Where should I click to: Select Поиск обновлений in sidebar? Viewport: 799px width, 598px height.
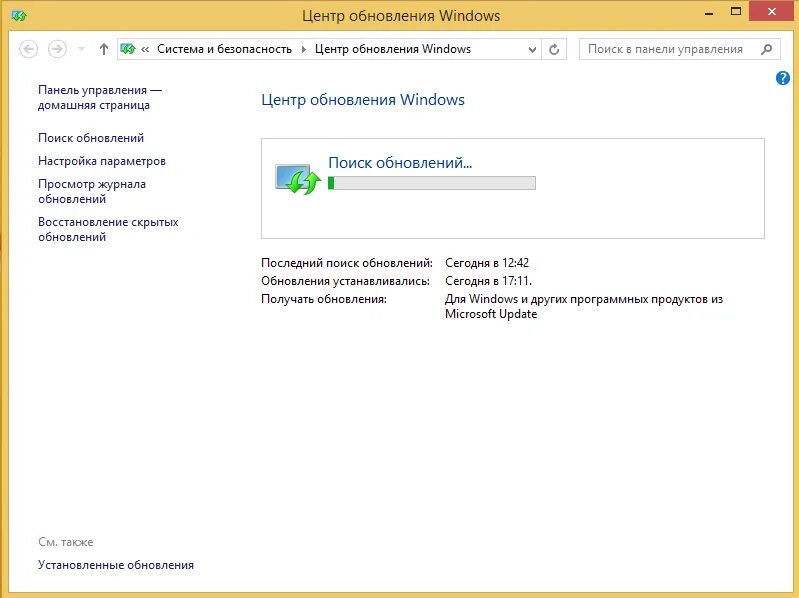pos(91,138)
